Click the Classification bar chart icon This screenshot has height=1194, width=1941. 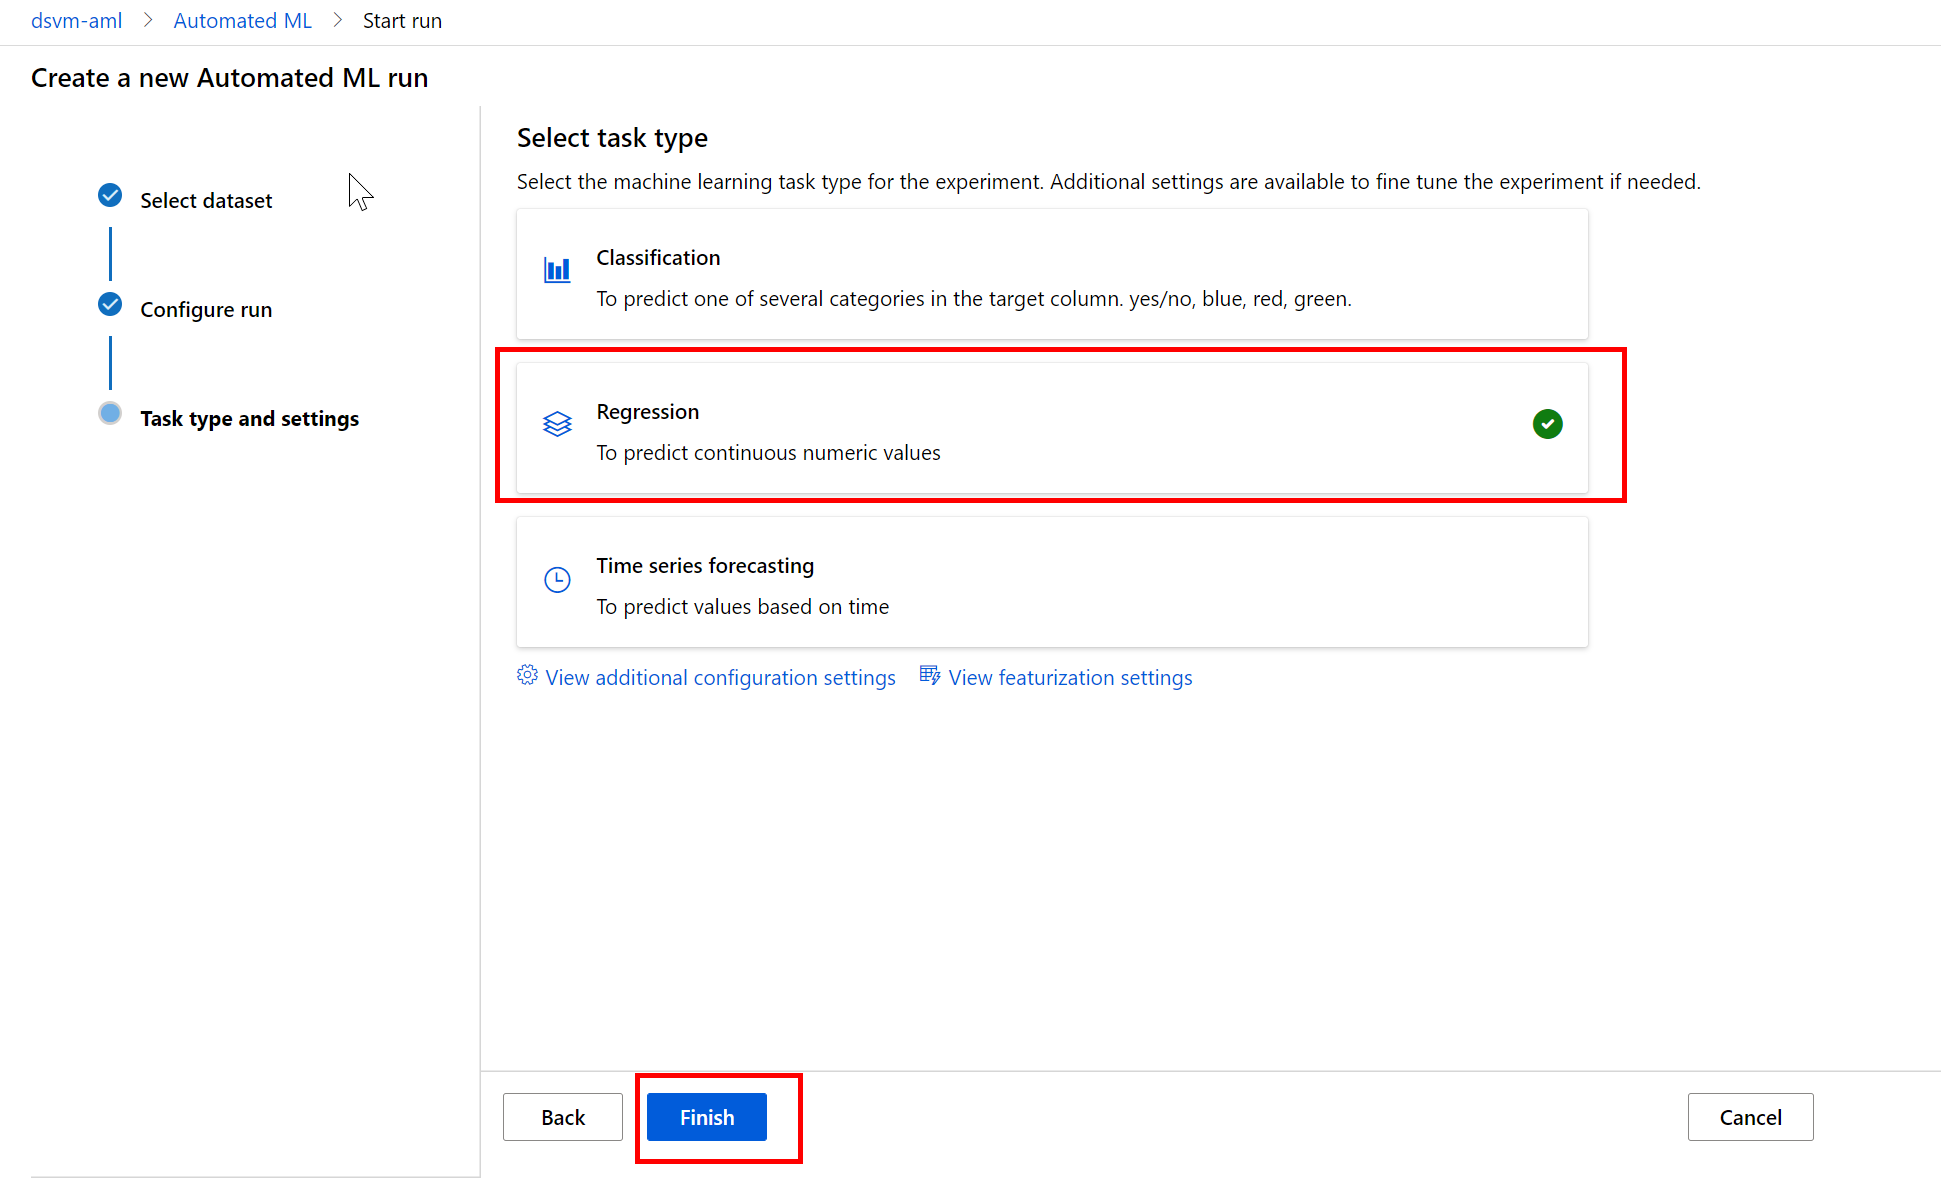[x=557, y=270]
